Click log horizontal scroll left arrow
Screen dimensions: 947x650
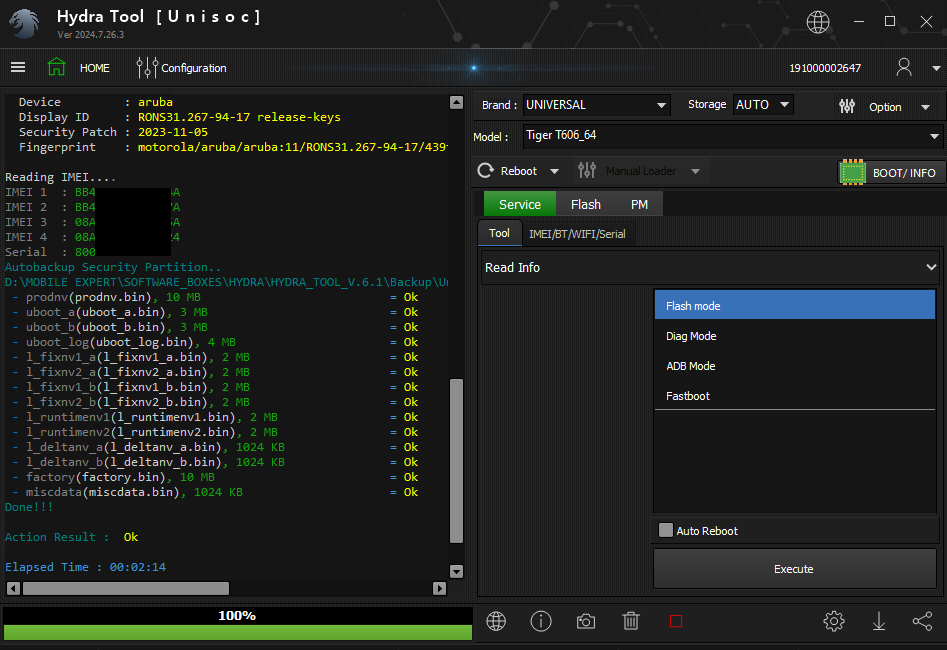(x=13, y=588)
